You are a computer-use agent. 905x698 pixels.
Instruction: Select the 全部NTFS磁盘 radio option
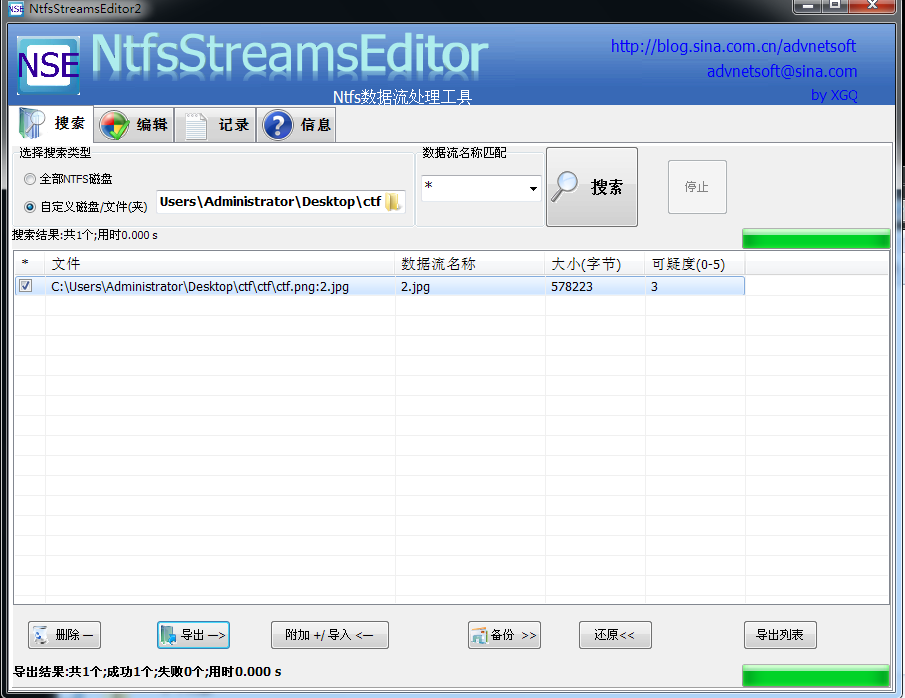coord(30,179)
